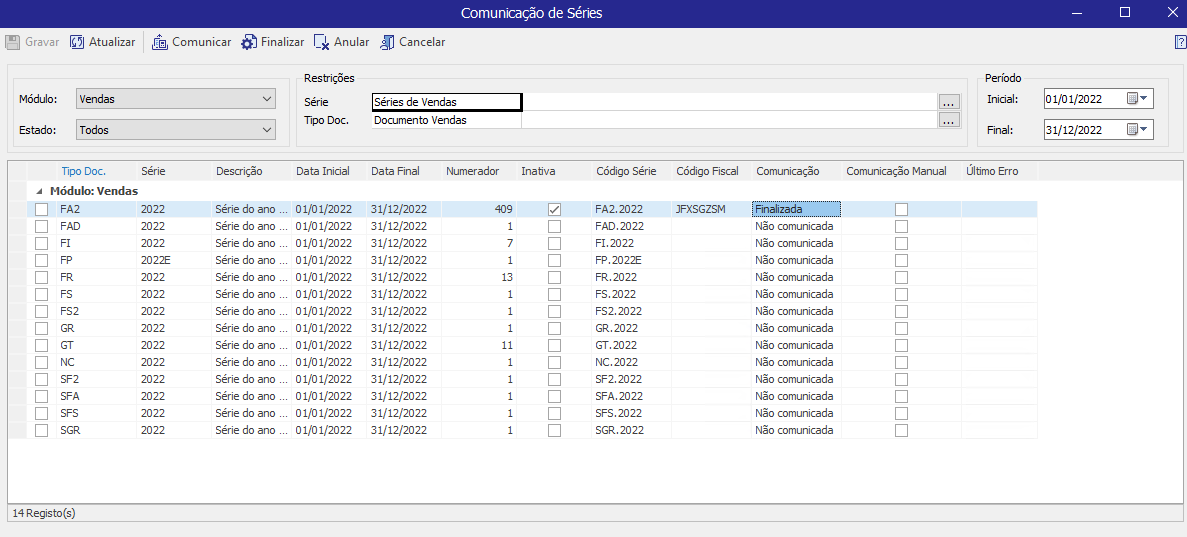This screenshot has width=1187, height=537.
Task: Select the FA2 row checkbox
Action: coord(41,209)
